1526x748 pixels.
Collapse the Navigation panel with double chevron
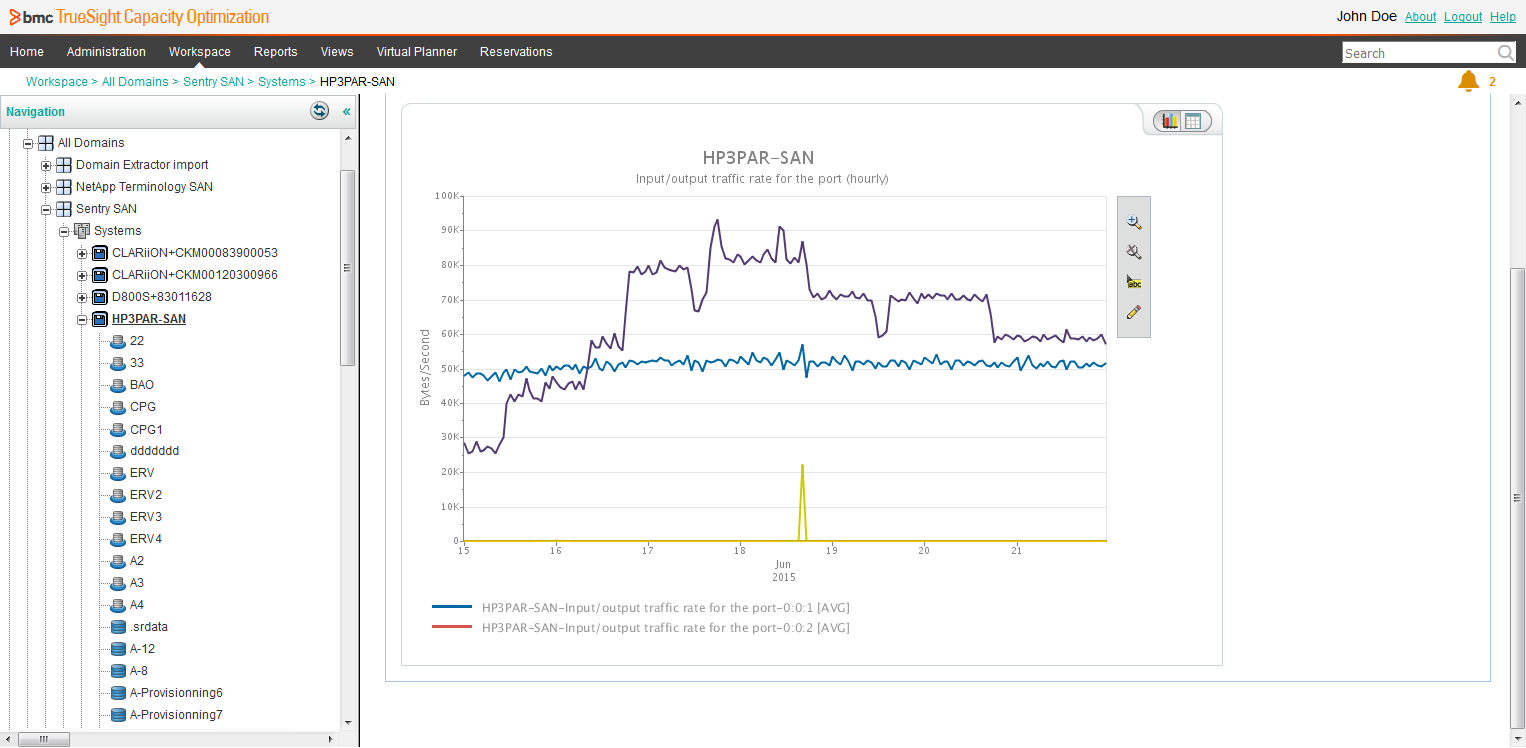click(347, 112)
